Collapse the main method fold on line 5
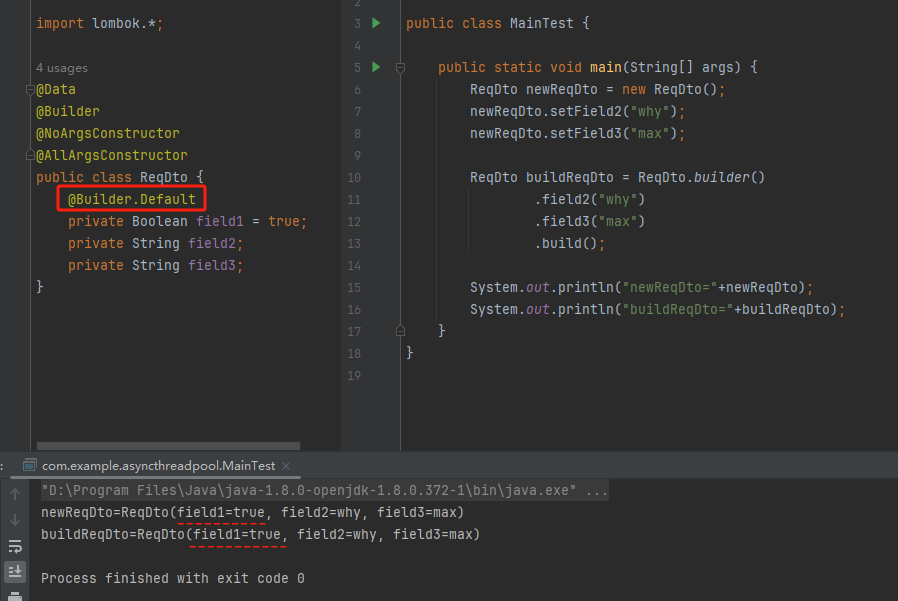 [400, 68]
